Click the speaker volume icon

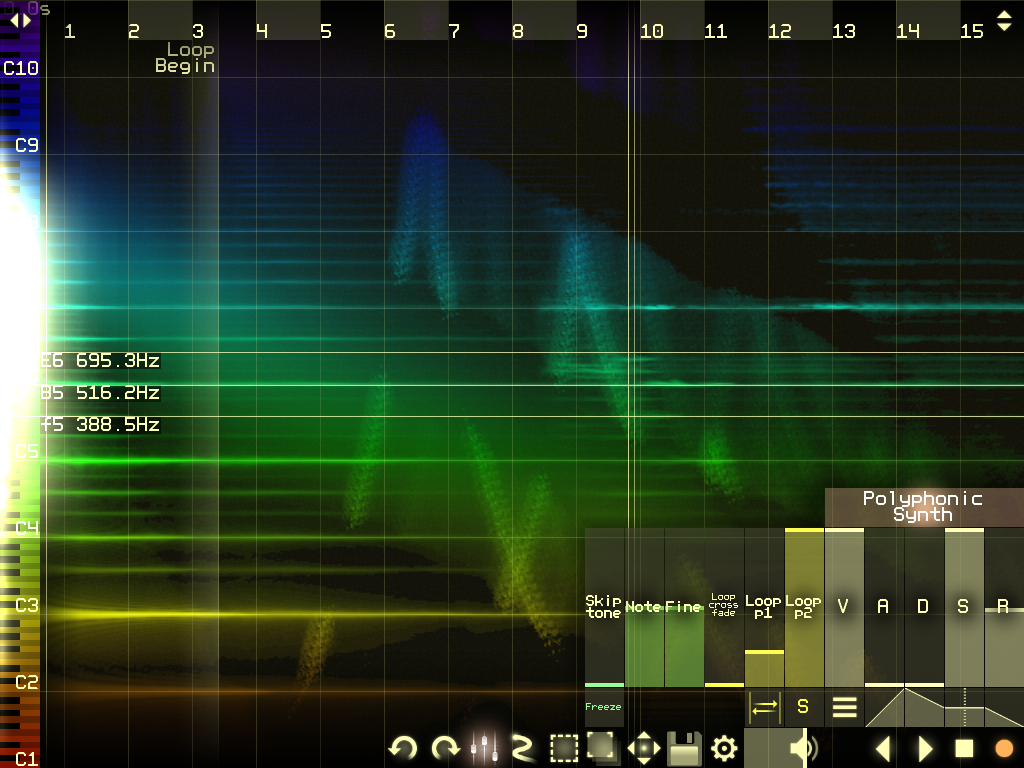click(803, 748)
